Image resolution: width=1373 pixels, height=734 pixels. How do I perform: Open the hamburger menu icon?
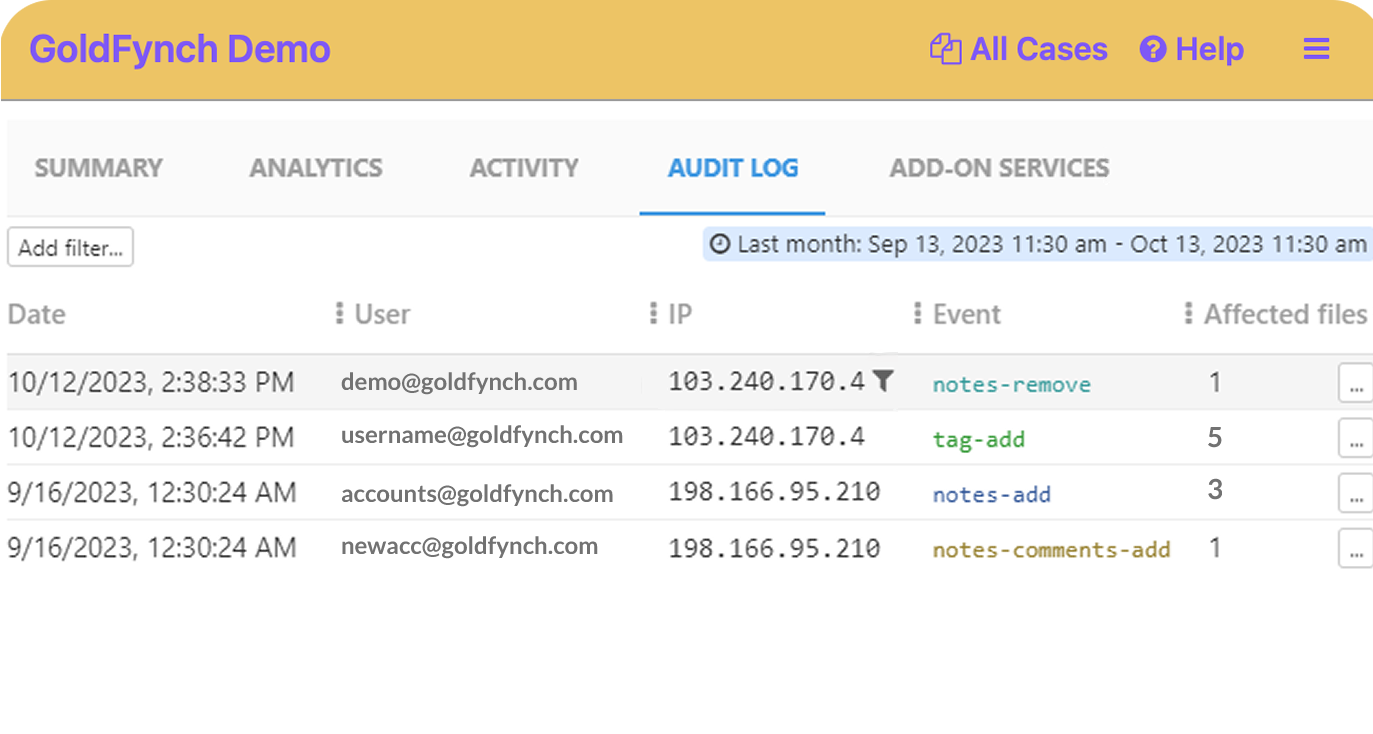1316,49
